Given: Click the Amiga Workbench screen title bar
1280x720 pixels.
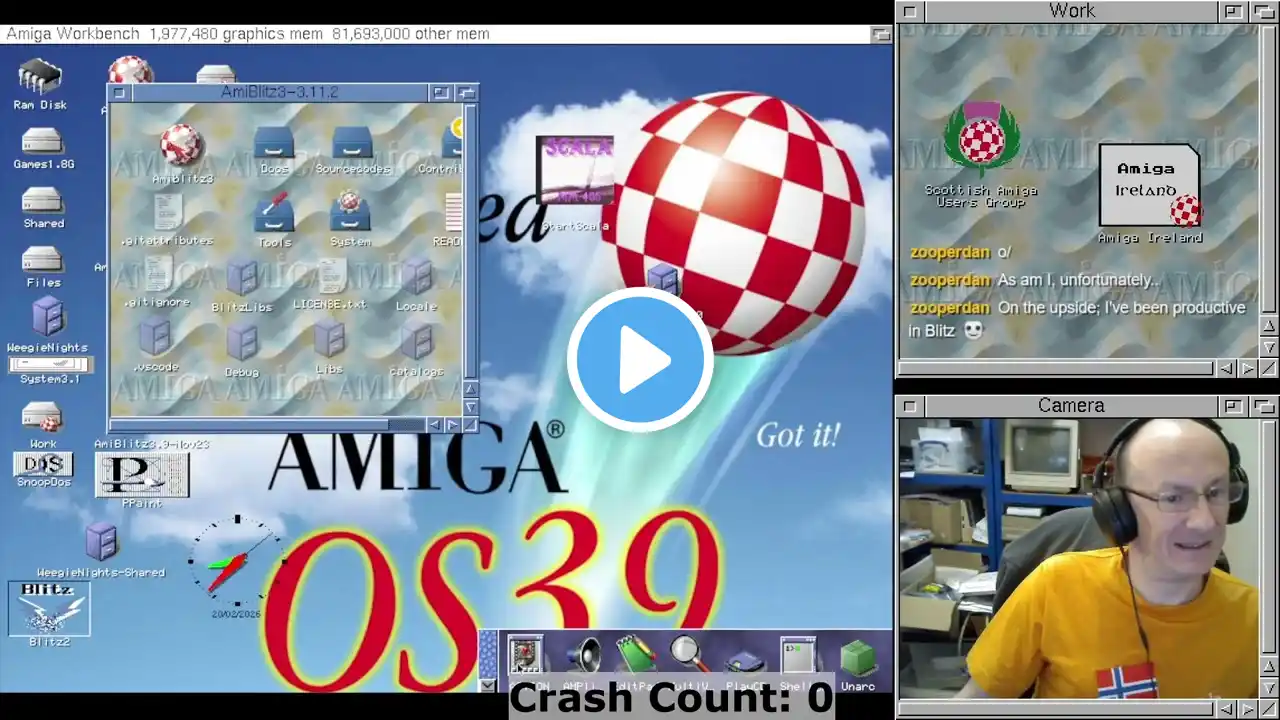Looking at the screenshot, I should pyautogui.click(x=436, y=34).
